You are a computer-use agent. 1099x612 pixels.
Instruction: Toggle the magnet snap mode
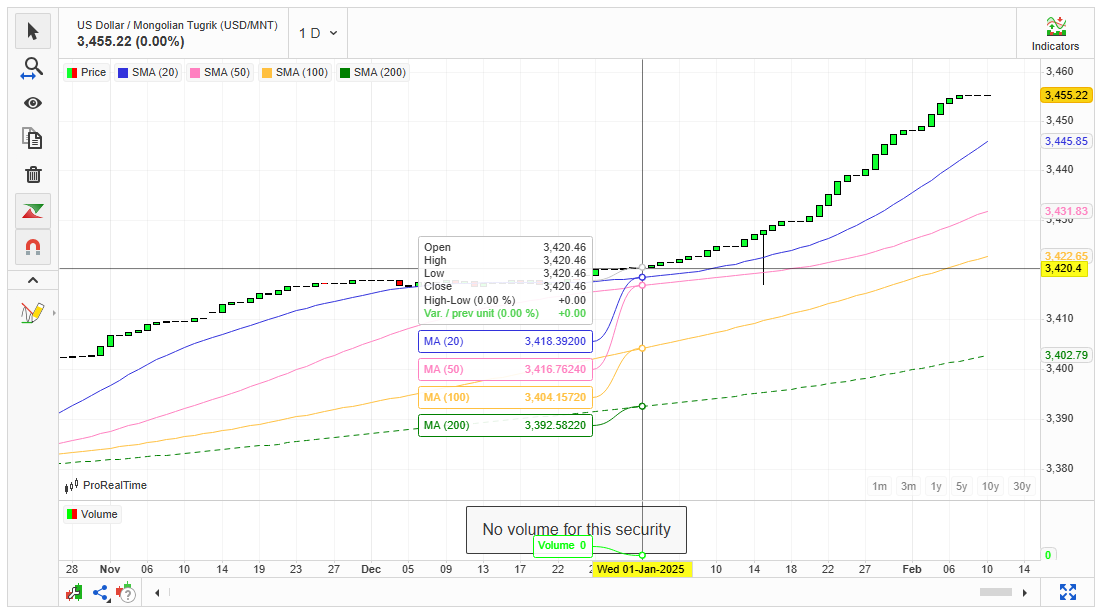33,246
